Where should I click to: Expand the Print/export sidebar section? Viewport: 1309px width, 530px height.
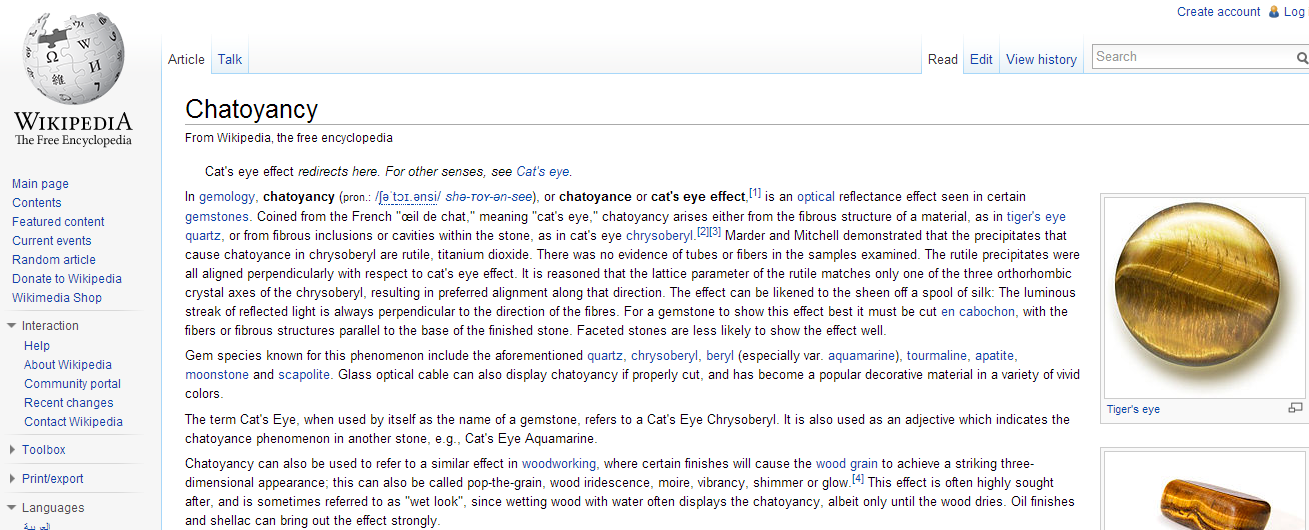tap(12, 479)
